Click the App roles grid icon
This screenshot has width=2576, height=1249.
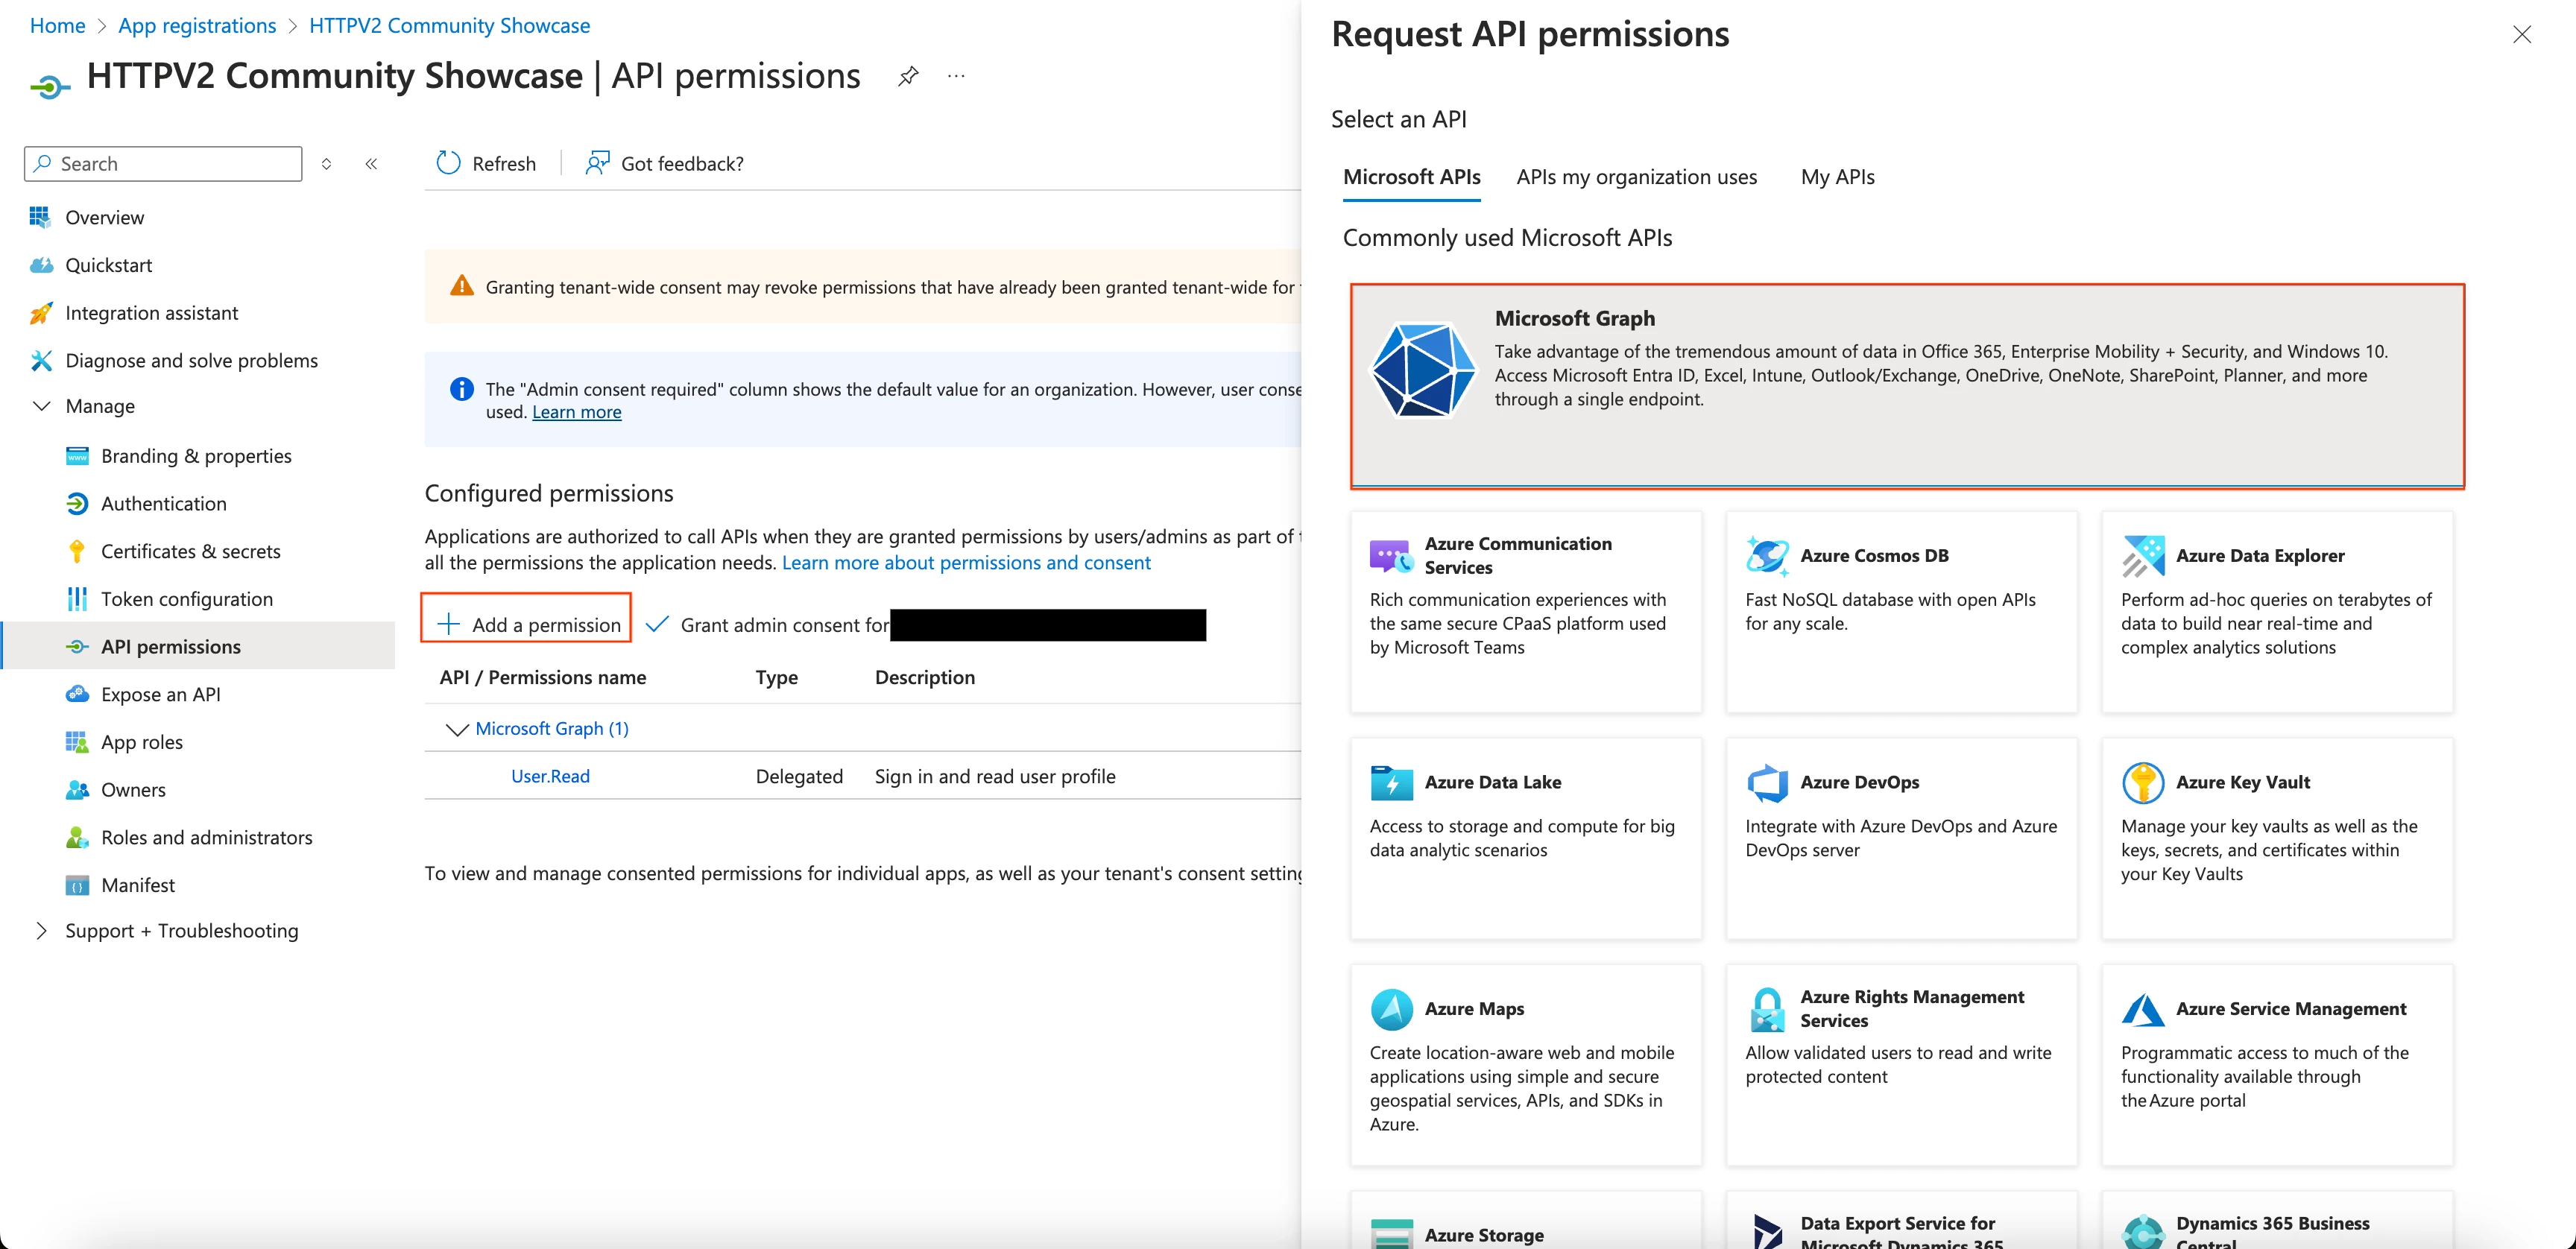(x=77, y=742)
